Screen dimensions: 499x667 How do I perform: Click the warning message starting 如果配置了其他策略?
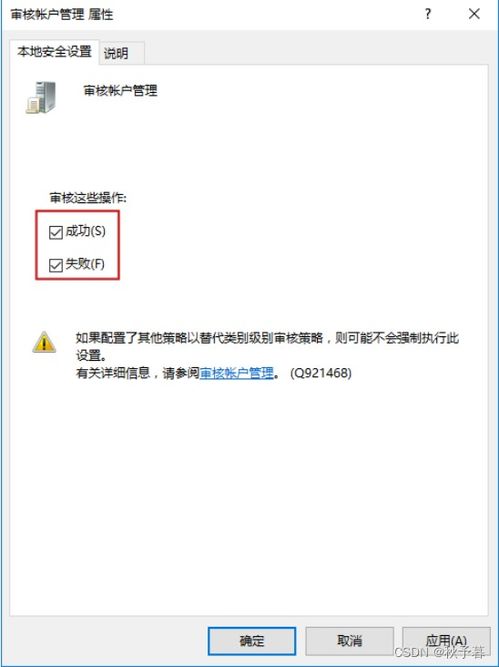click(267, 347)
